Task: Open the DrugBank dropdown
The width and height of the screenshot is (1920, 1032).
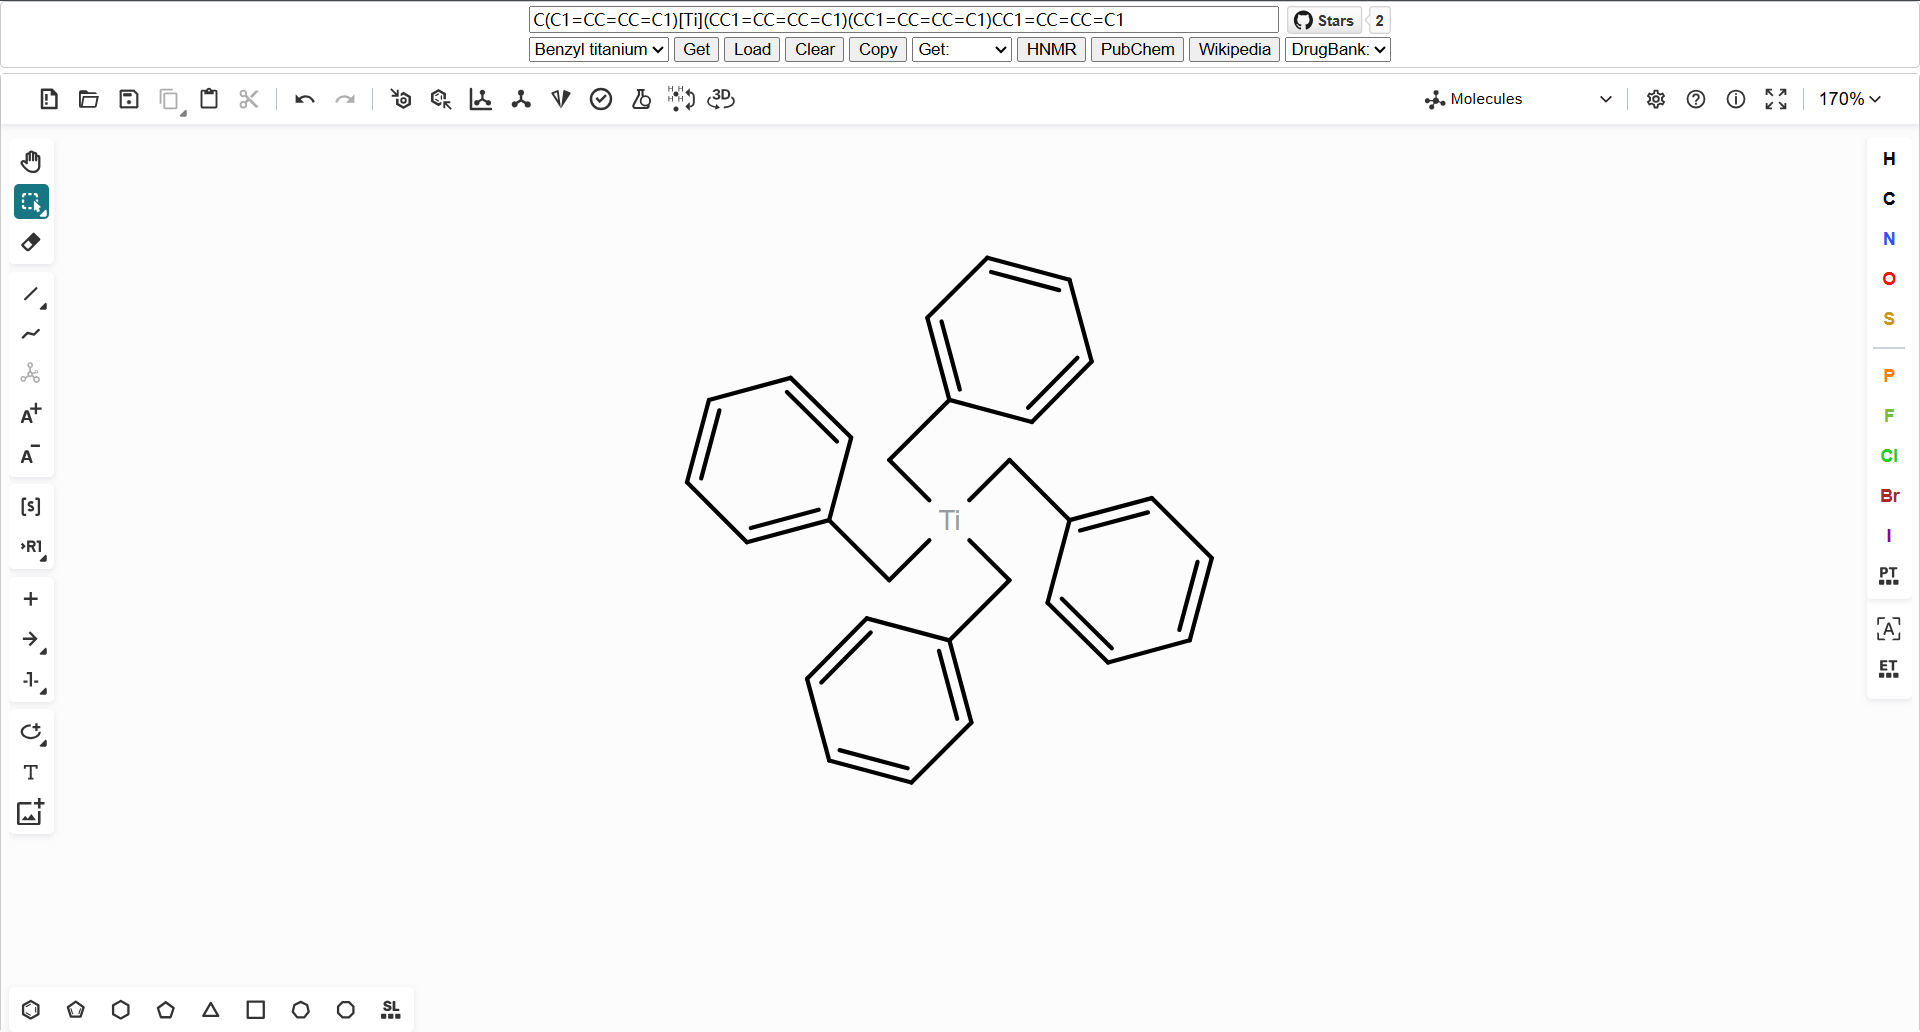Action: [1337, 49]
